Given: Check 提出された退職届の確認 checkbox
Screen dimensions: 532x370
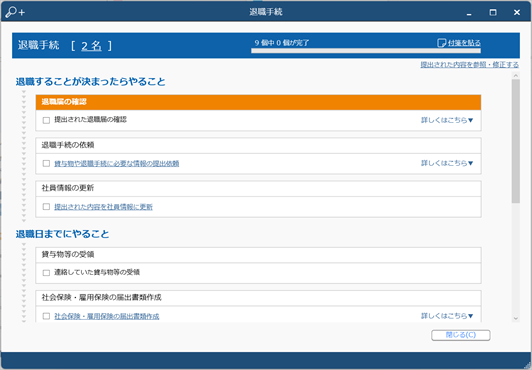Looking at the screenshot, I should click(x=46, y=120).
